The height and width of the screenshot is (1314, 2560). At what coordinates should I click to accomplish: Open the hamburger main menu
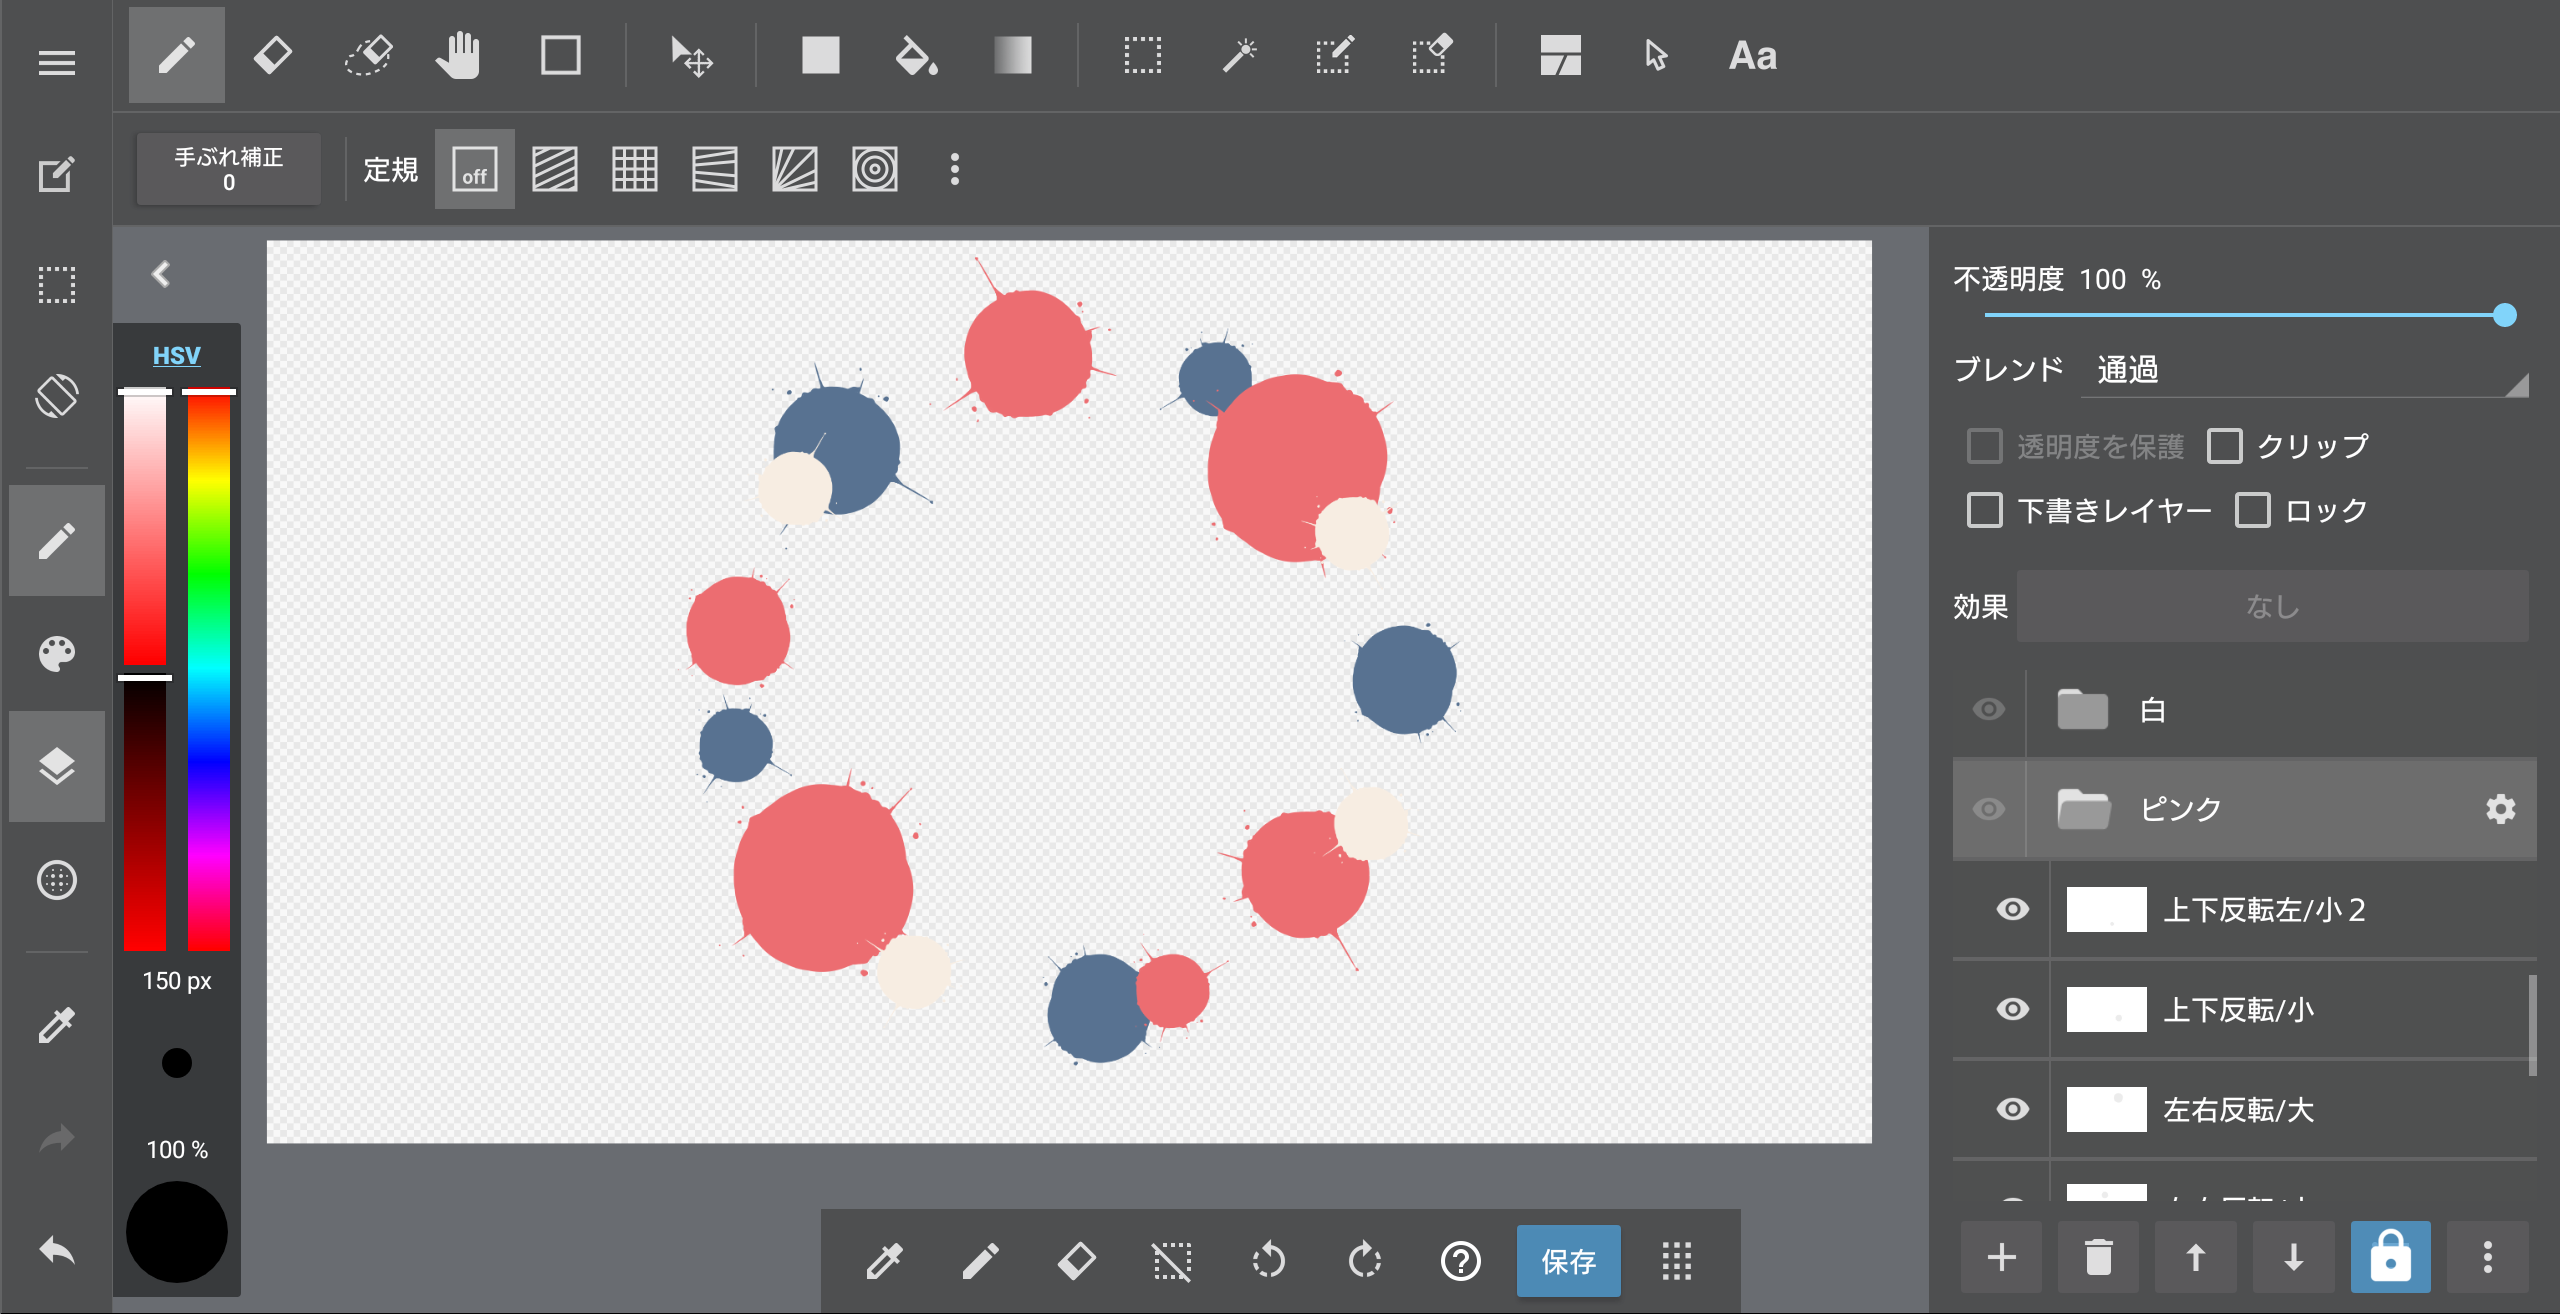coord(57,63)
